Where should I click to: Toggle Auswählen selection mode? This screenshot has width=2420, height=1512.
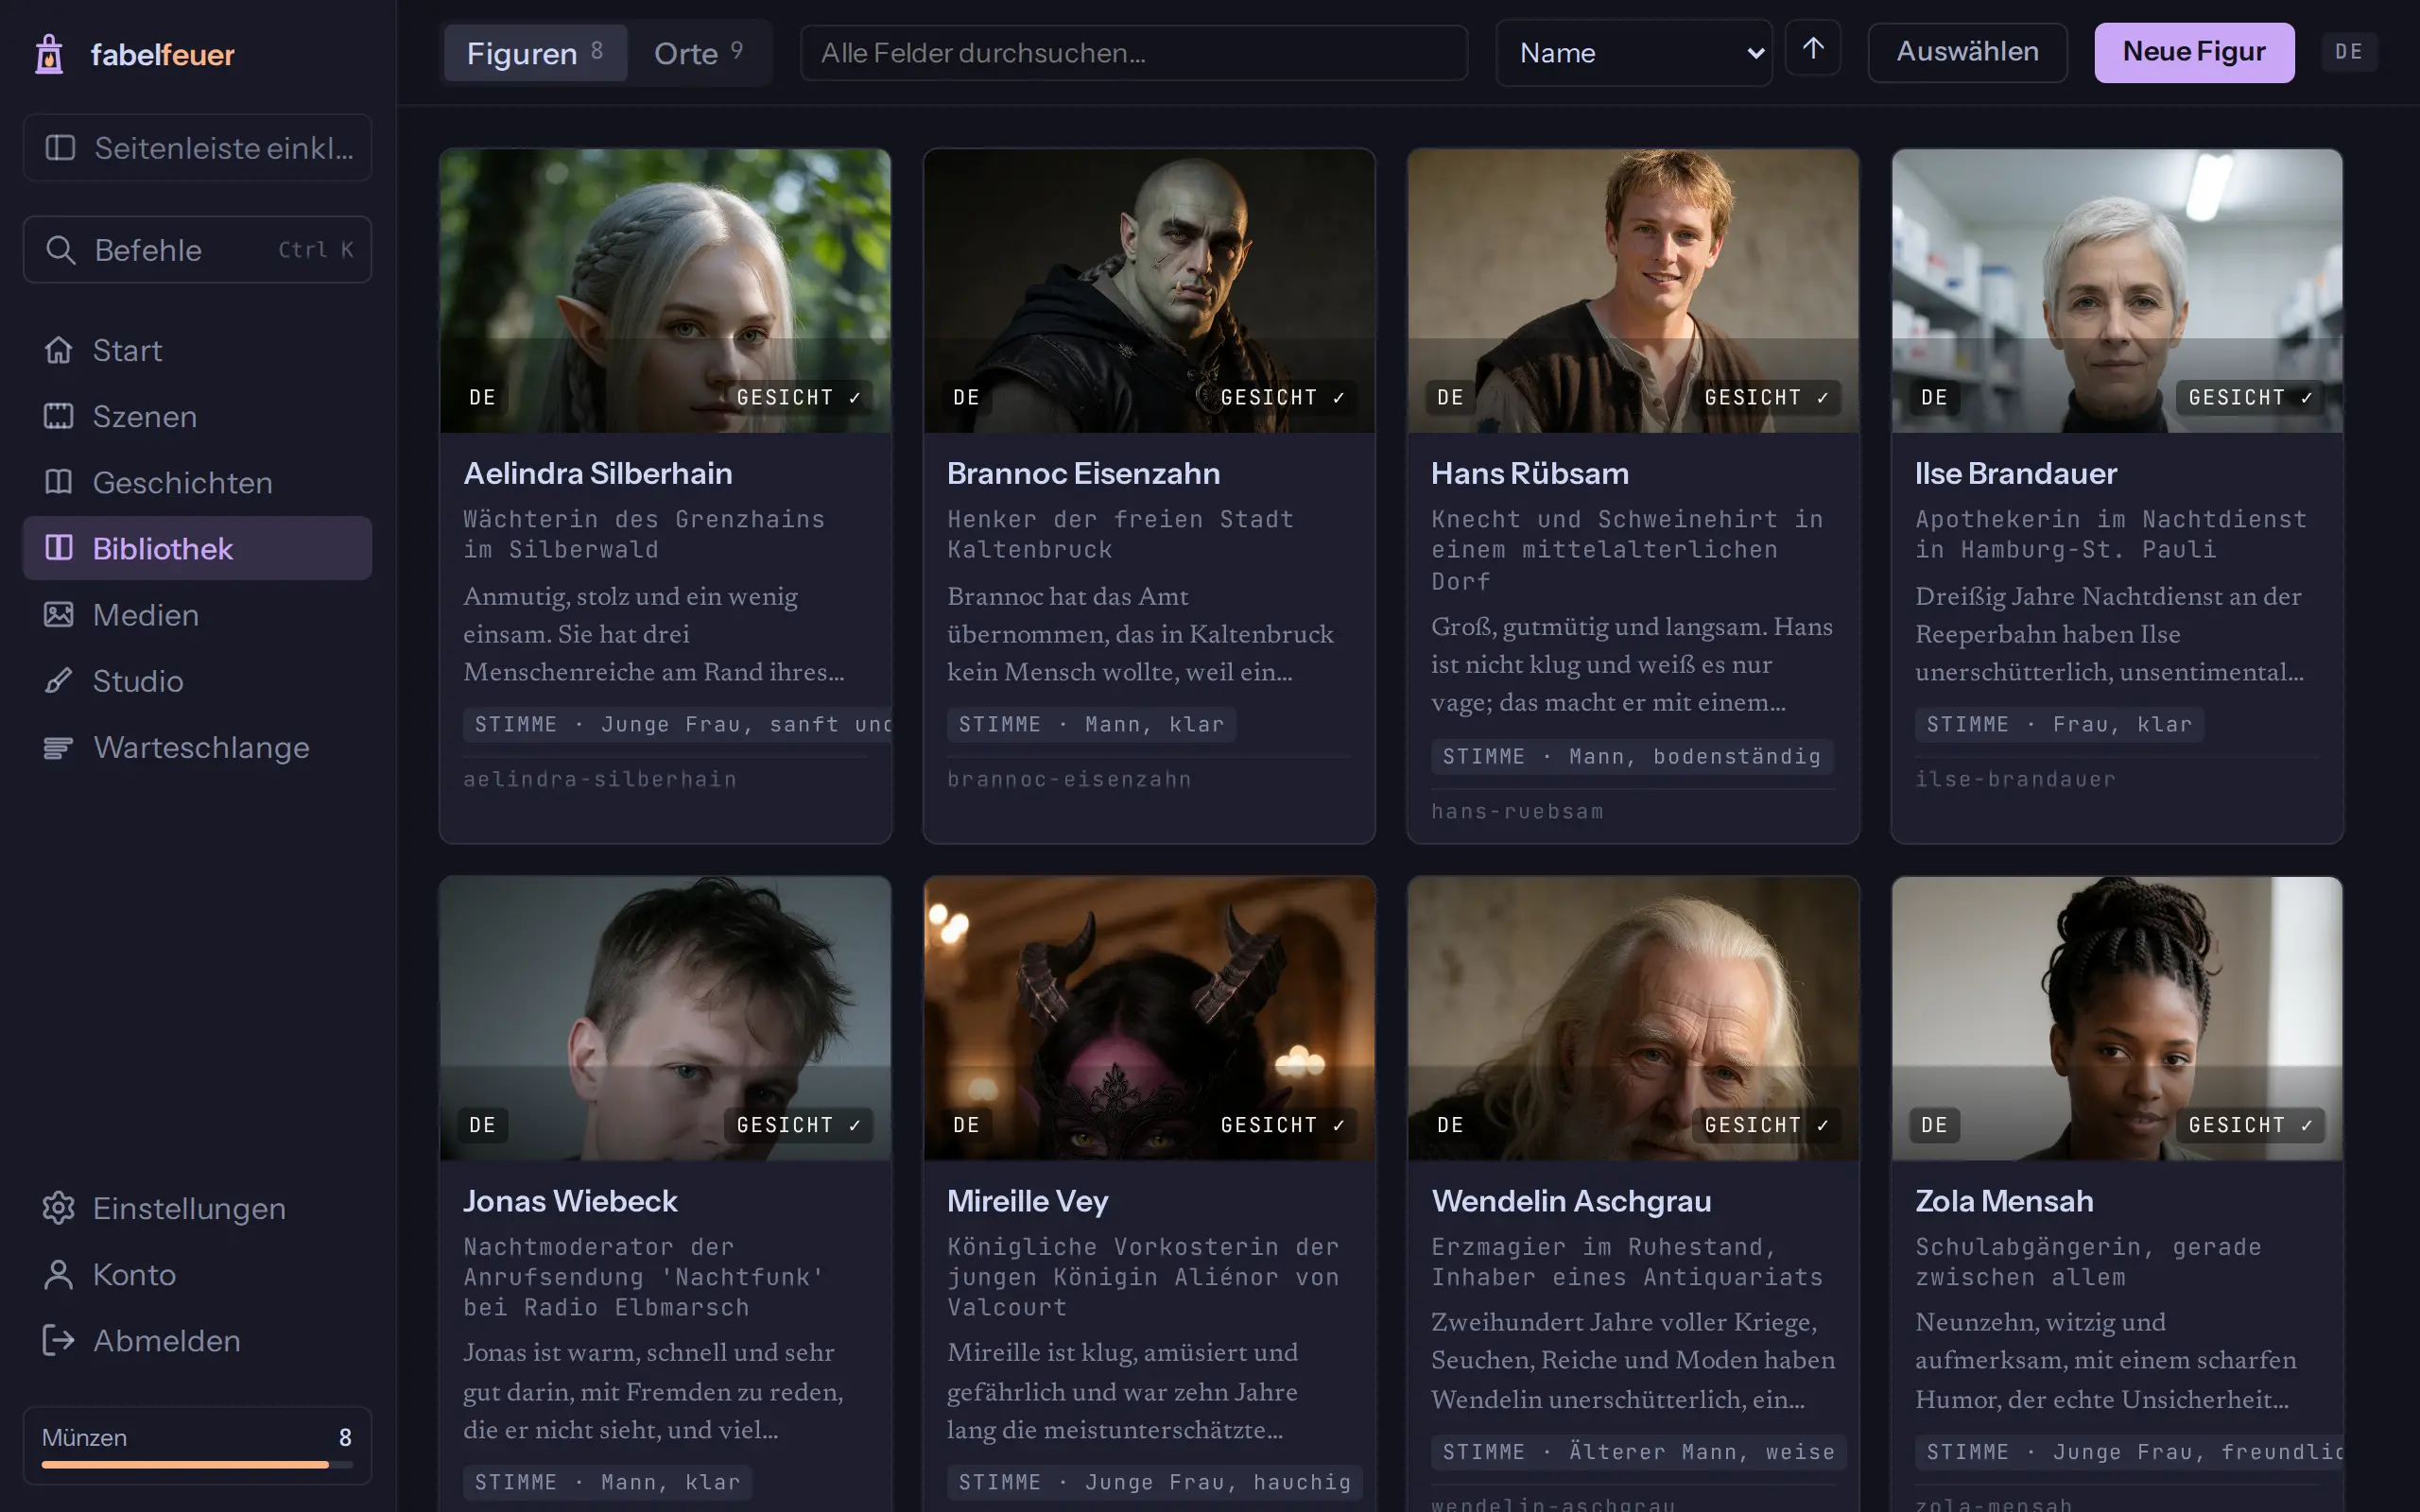(x=1967, y=52)
